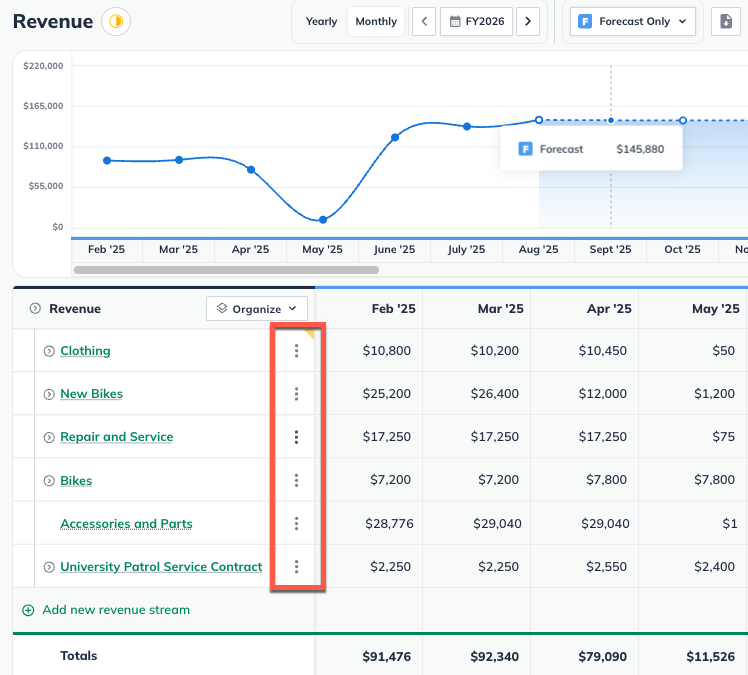748x675 pixels.
Task: Expand the New Bikes row
Action: coord(49,394)
